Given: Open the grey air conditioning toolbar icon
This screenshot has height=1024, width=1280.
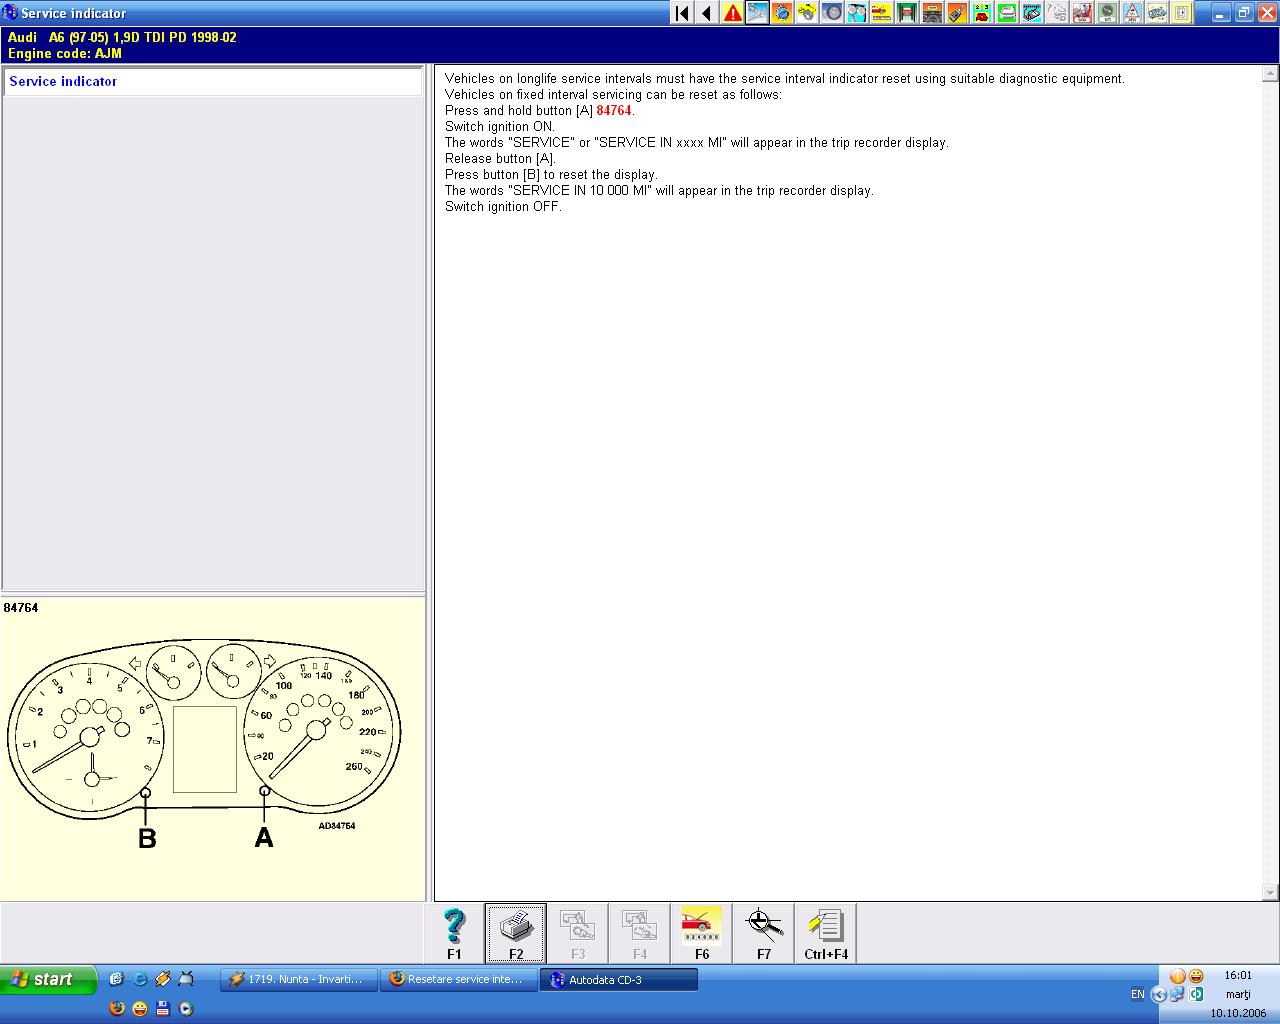Looking at the screenshot, I should click(1107, 13).
